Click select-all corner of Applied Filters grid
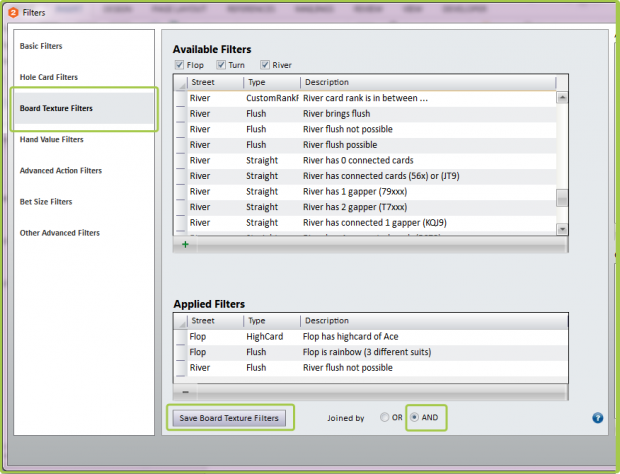Viewport: 620px width, 474px height. (181, 321)
